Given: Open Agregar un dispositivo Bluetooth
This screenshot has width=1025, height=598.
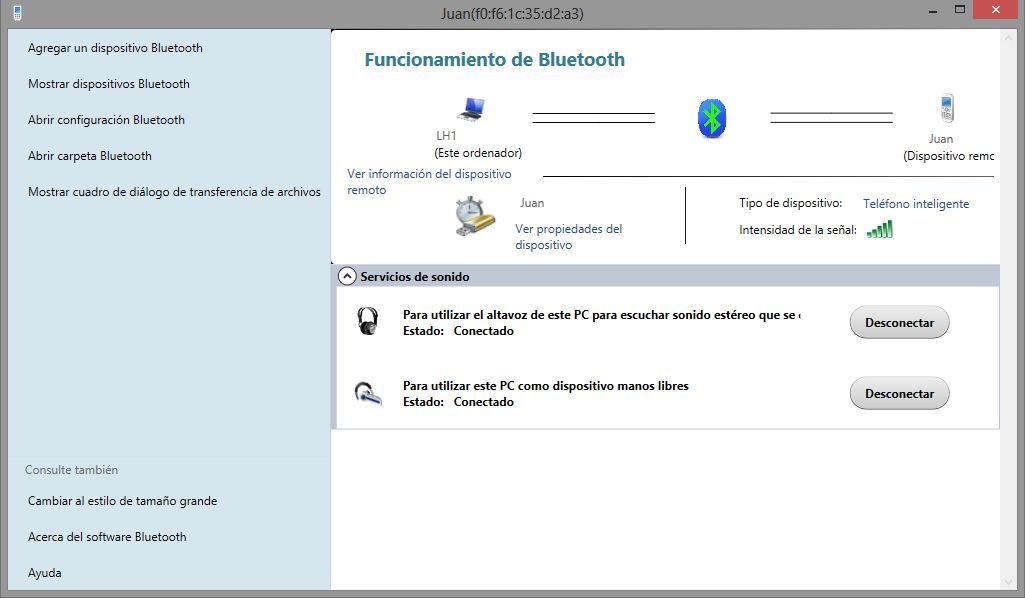Looking at the screenshot, I should pyautogui.click(x=115, y=48).
